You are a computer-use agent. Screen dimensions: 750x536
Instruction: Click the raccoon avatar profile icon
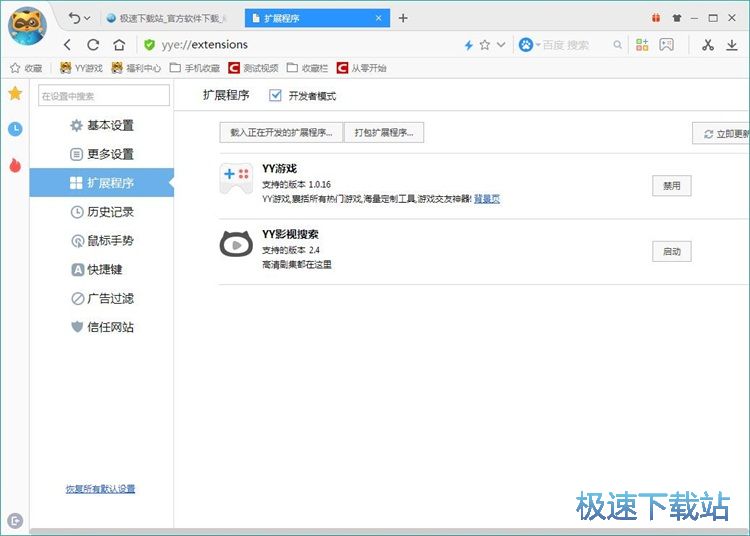tap(27, 26)
